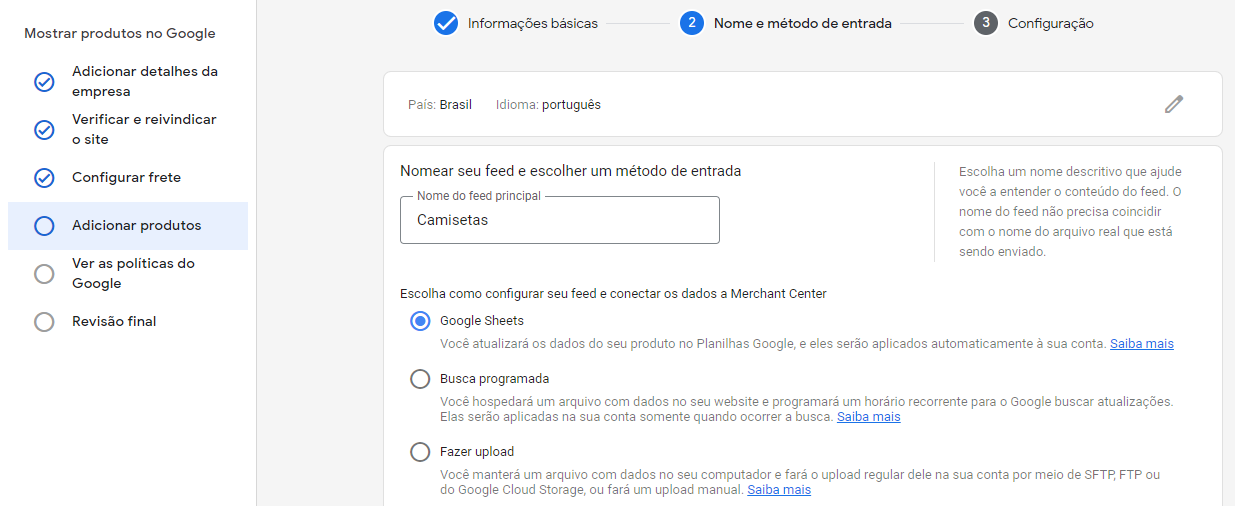Follow Saiba mais link under Busca programada

point(869,417)
